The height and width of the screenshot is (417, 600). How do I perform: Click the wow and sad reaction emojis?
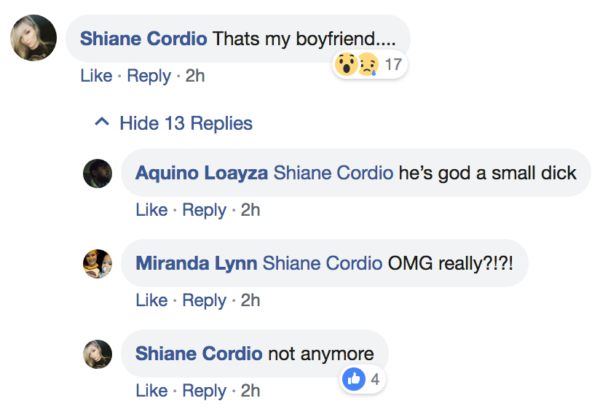[x=358, y=65]
